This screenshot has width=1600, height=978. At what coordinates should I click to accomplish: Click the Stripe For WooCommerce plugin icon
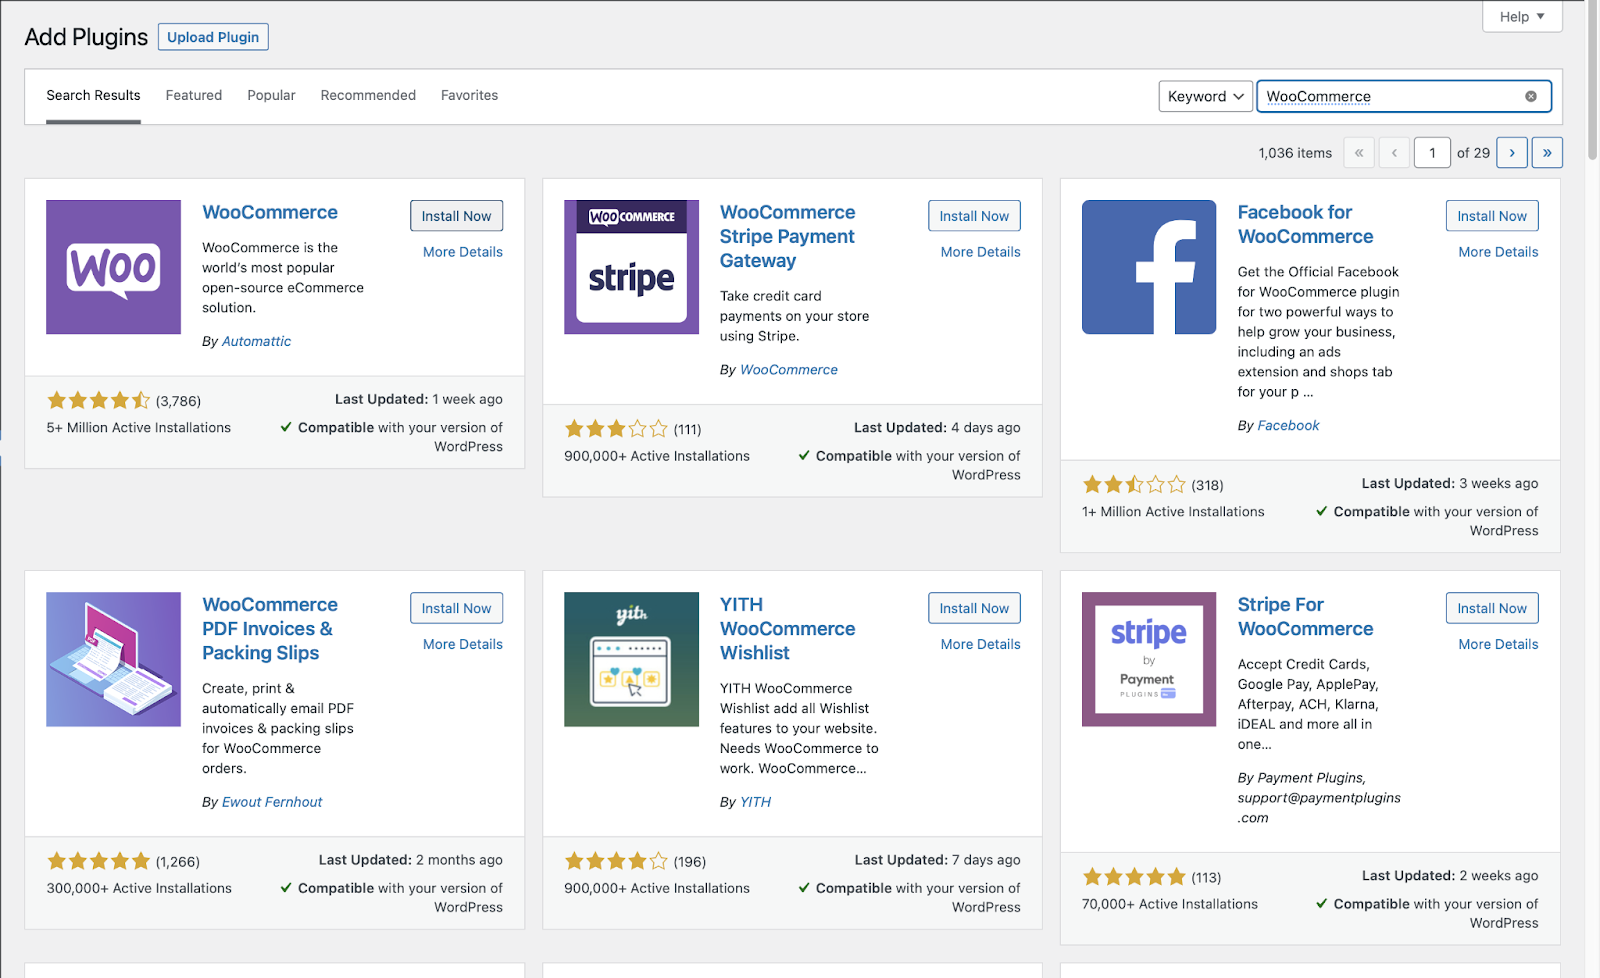click(1149, 659)
